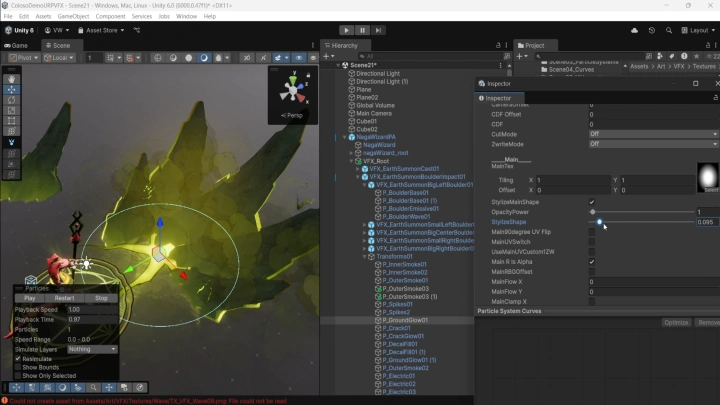Collapse the Transforms01 tree node
Viewport: 720px width, 405px height.
[x=365, y=257]
